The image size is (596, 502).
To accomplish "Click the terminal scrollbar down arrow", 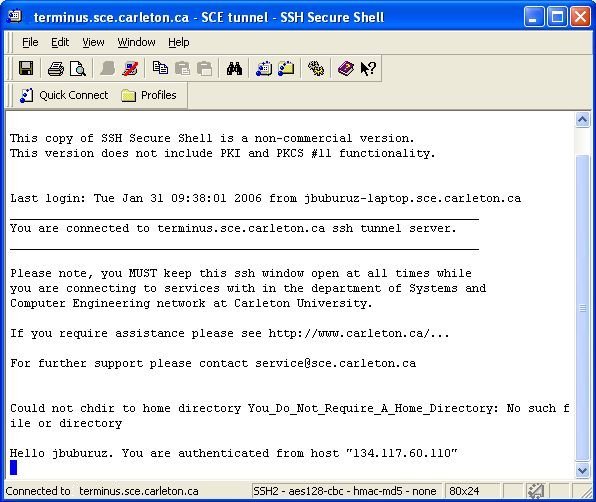I will click(582, 470).
